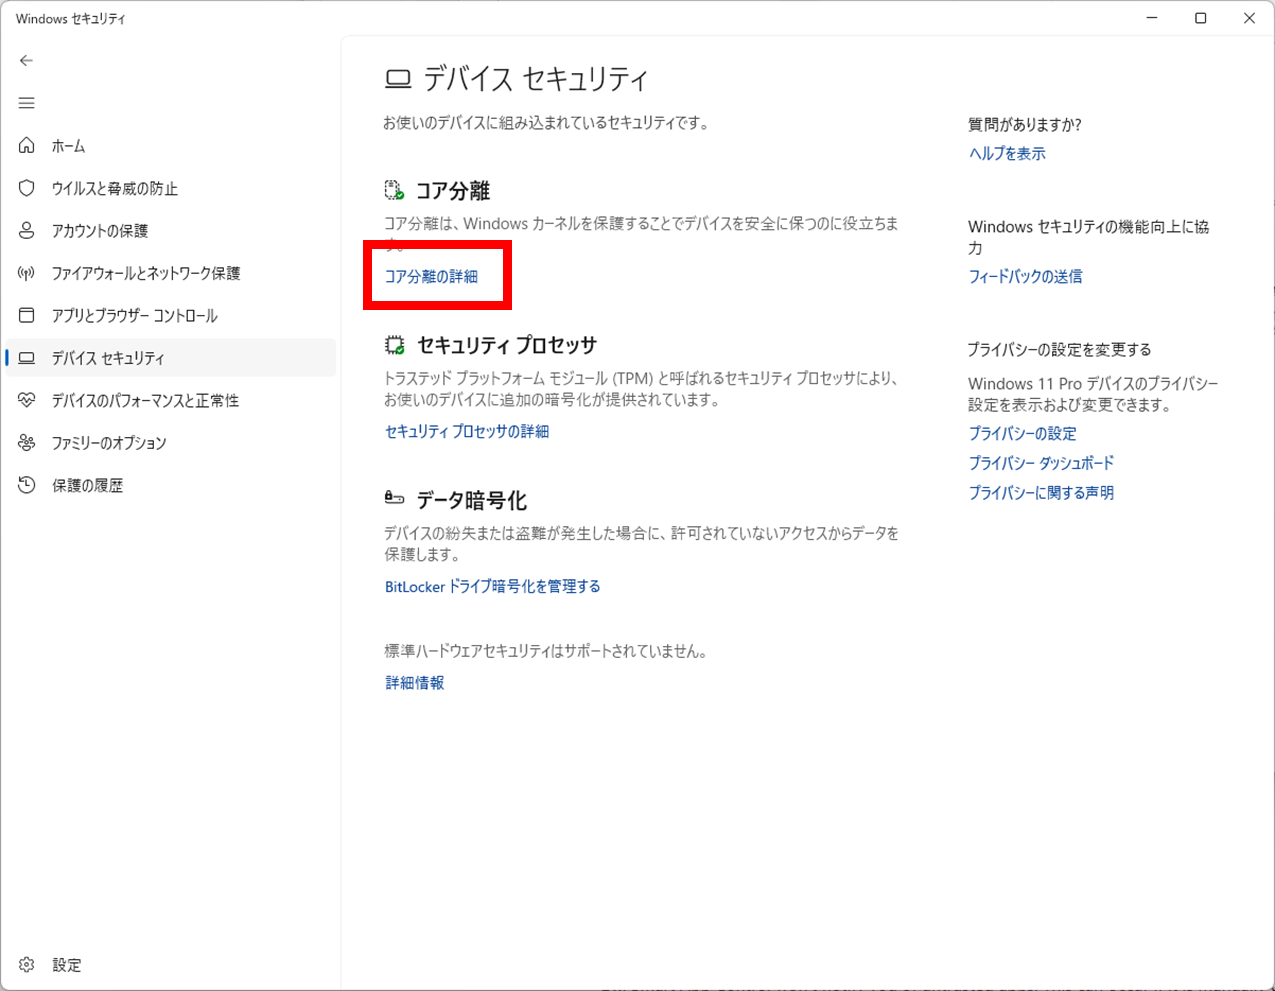Screen dimensions: 1275x991
Task: Click the gear icon for 設定
Action: 26,965
